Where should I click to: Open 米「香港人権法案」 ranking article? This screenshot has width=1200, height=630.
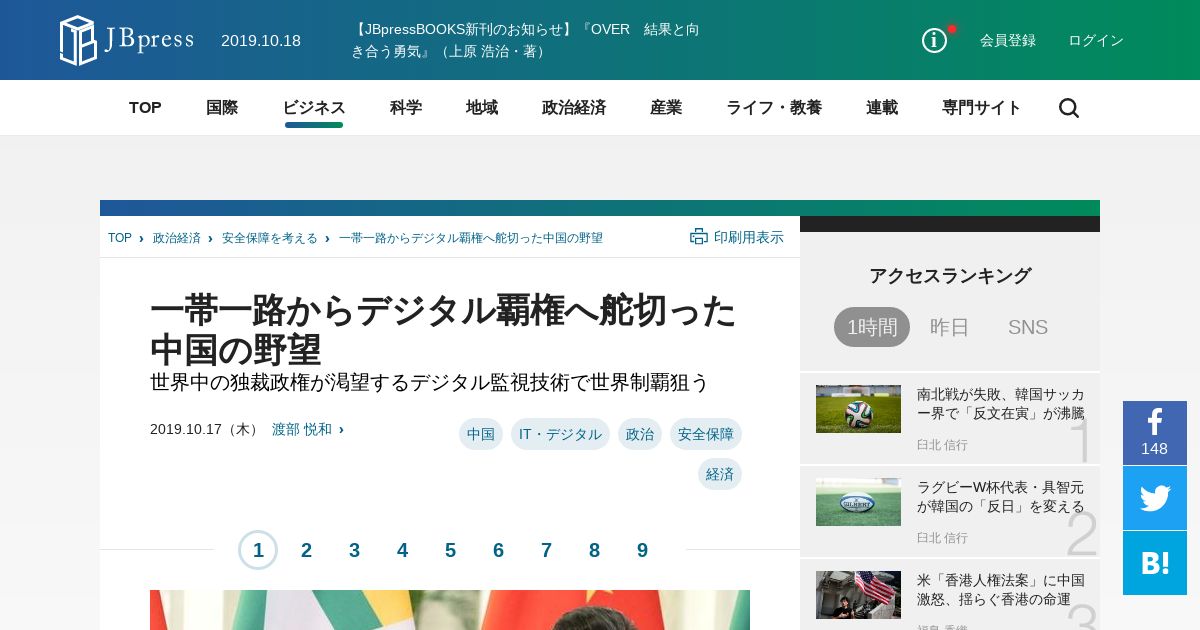[1001, 589]
